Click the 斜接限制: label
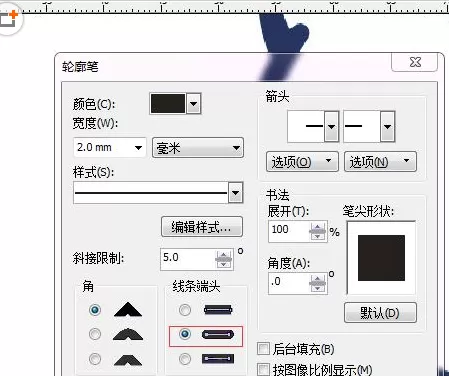Image resolution: width=449 pixels, height=376 pixels. click(98, 258)
